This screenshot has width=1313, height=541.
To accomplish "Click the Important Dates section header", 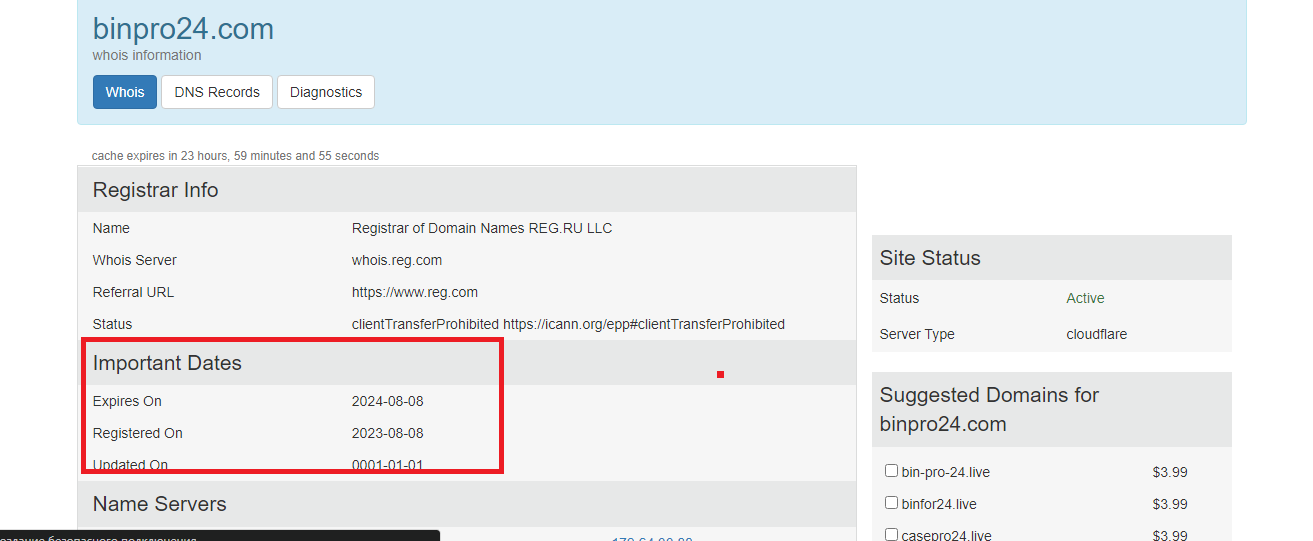I will (467, 363).
